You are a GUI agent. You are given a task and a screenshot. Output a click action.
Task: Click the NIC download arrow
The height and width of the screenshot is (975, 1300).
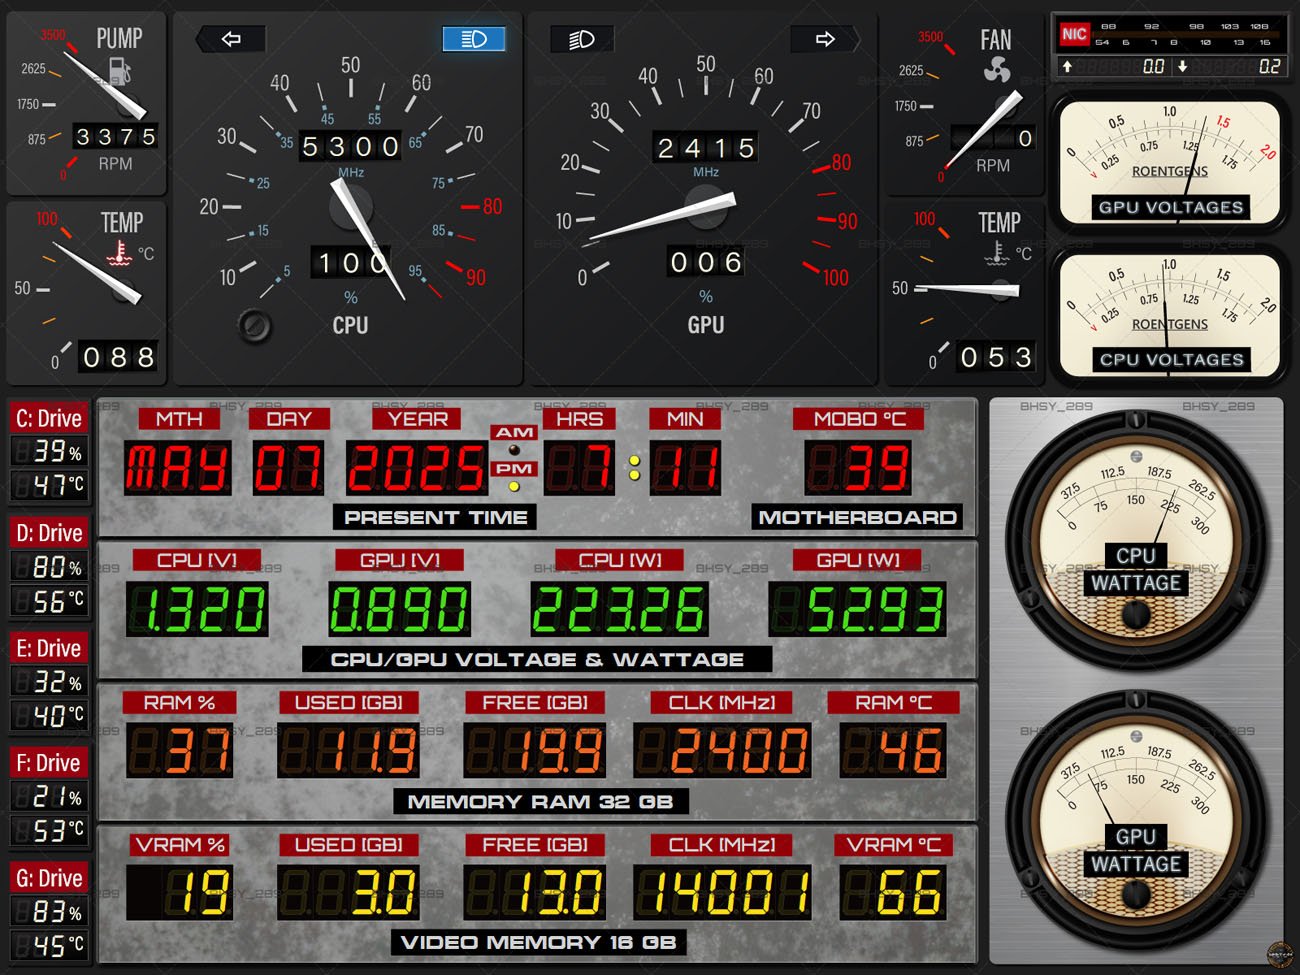click(1182, 67)
